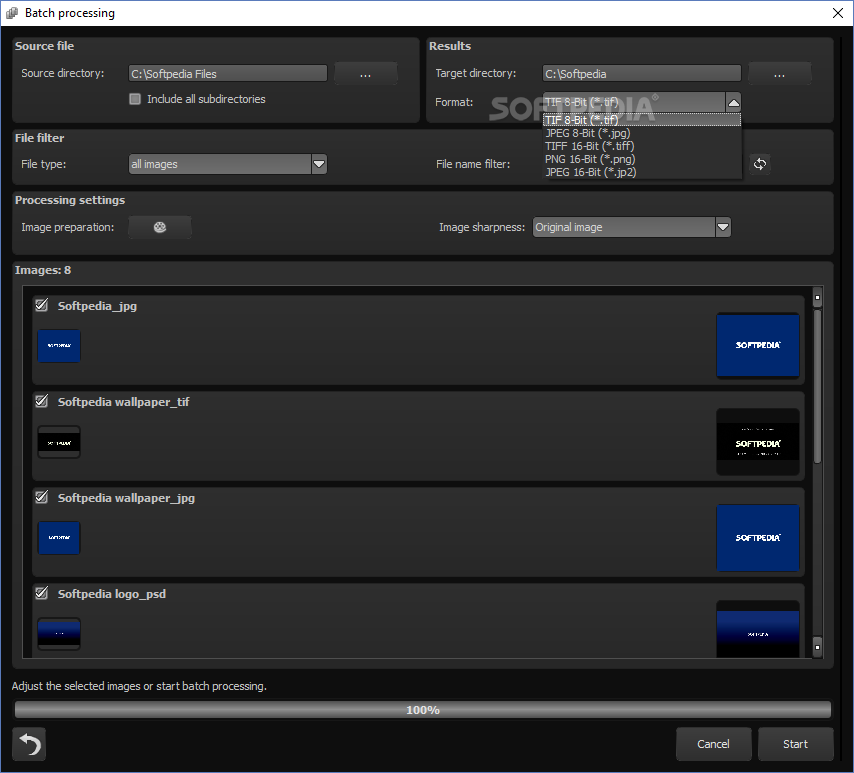Image resolution: width=854 pixels, height=773 pixels.
Task: Select large preview of Softpedia wallpaper_jpg
Action: point(758,538)
